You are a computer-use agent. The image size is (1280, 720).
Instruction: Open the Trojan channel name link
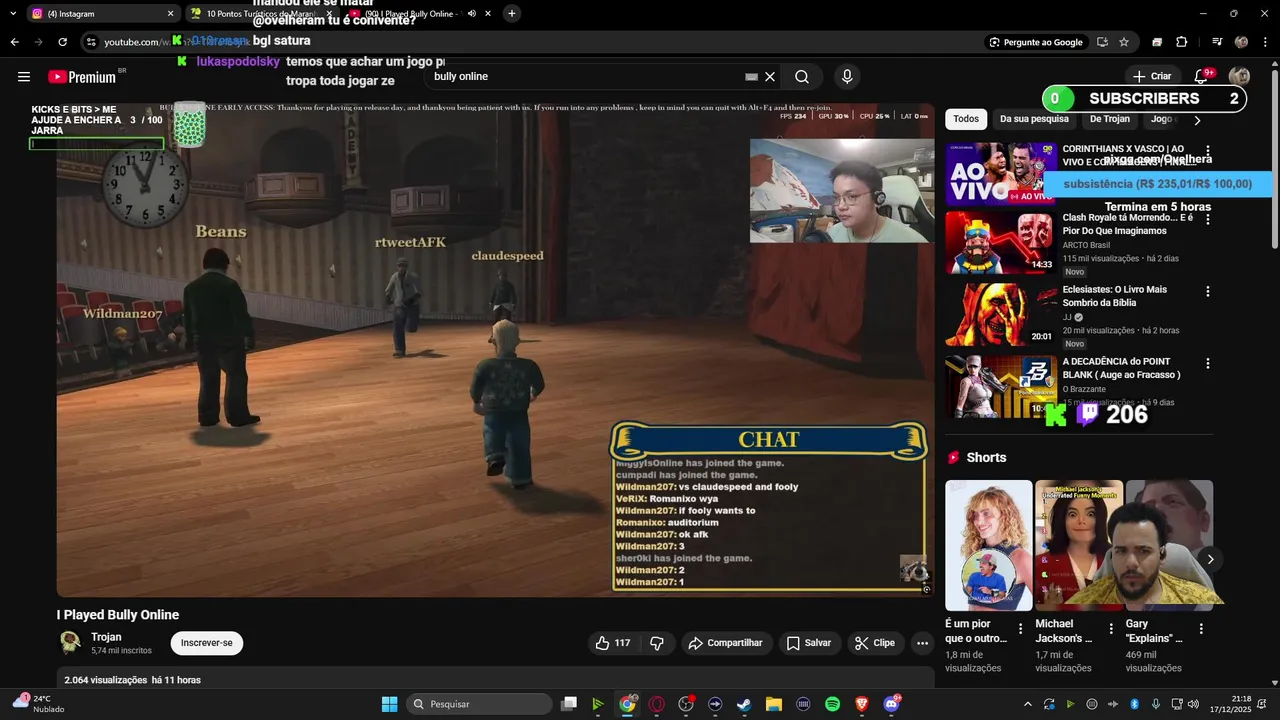click(106, 637)
